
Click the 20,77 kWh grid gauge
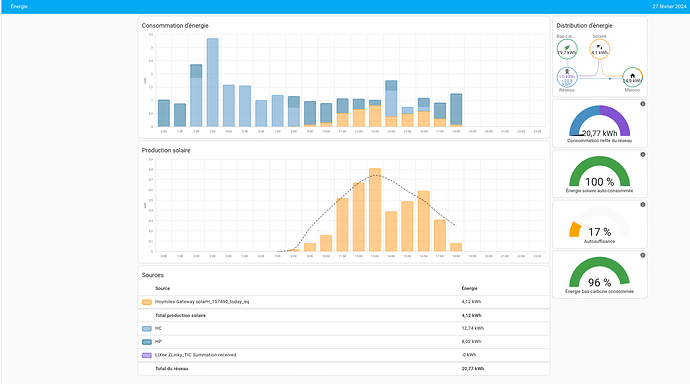tap(599, 124)
